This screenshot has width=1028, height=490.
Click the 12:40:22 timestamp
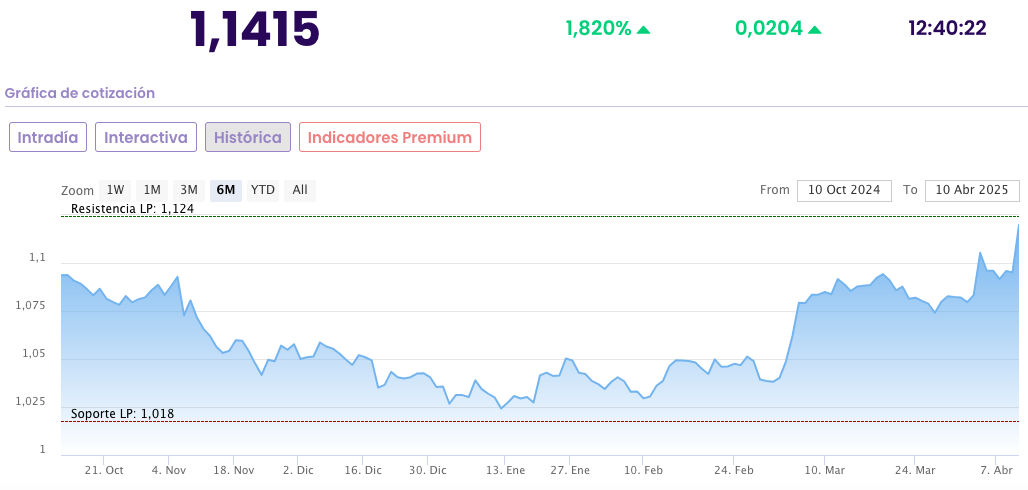coord(947,28)
